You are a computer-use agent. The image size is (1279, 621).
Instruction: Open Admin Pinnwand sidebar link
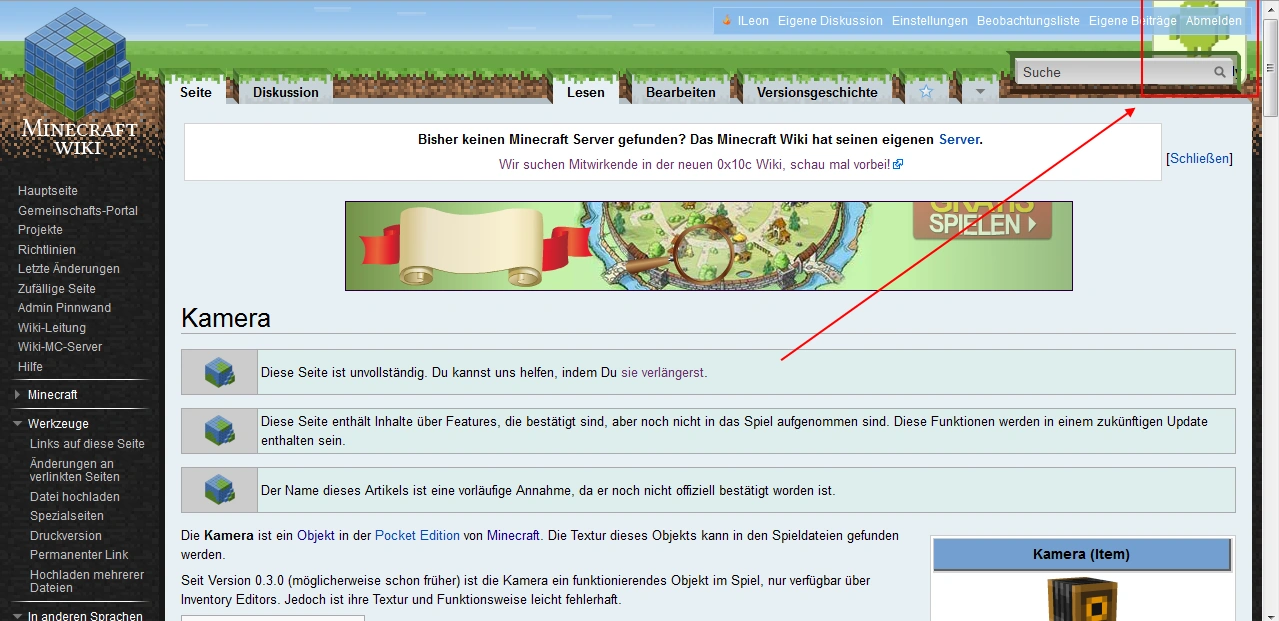point(65,308)
